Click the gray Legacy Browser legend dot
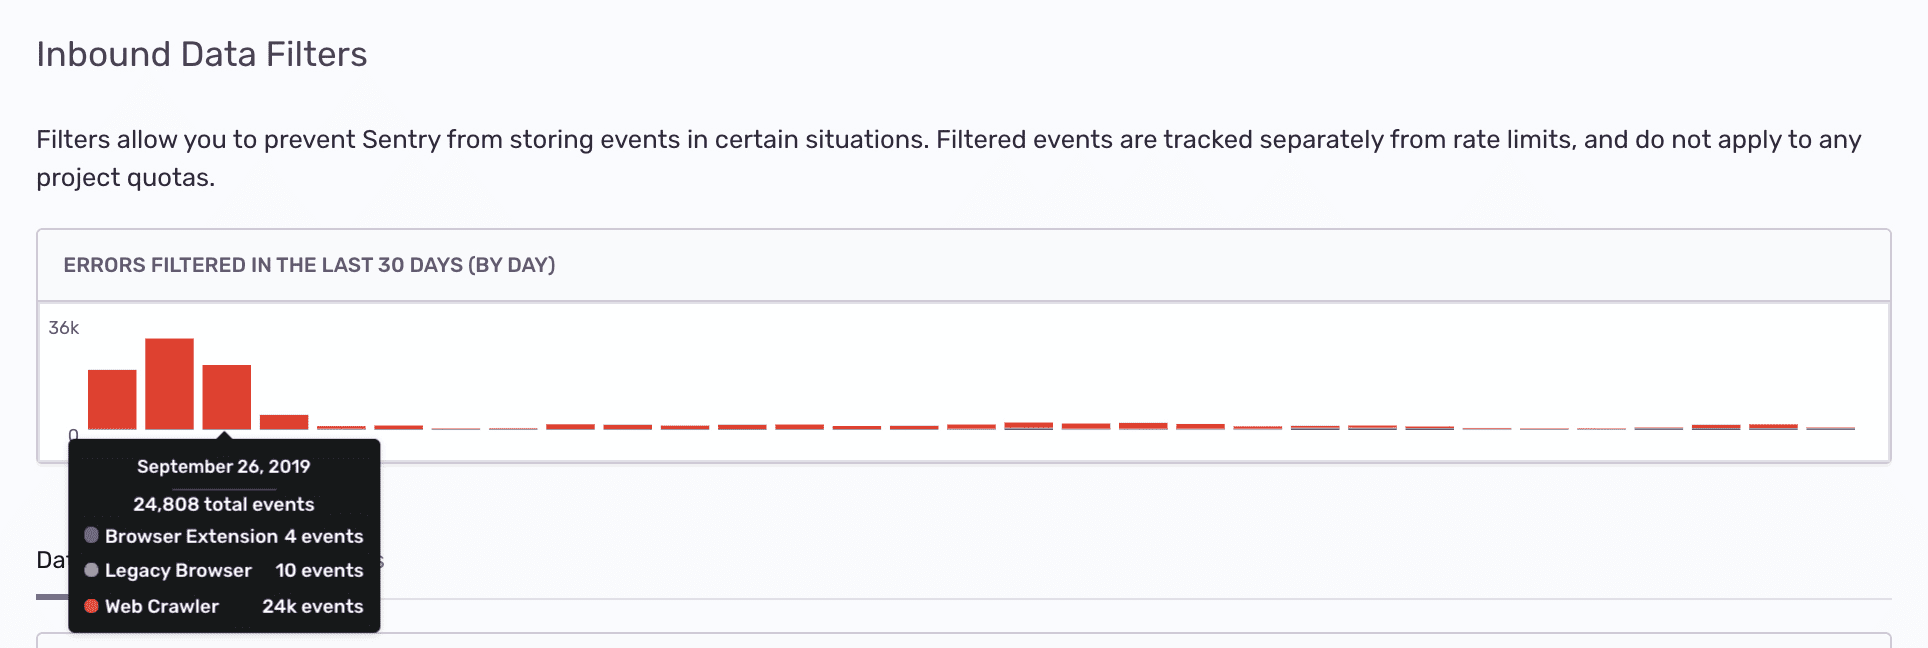 (91, 570)
